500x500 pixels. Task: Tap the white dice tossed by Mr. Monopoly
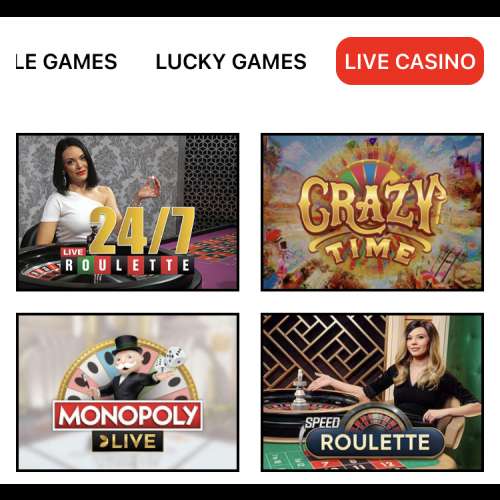coord(170,359)
